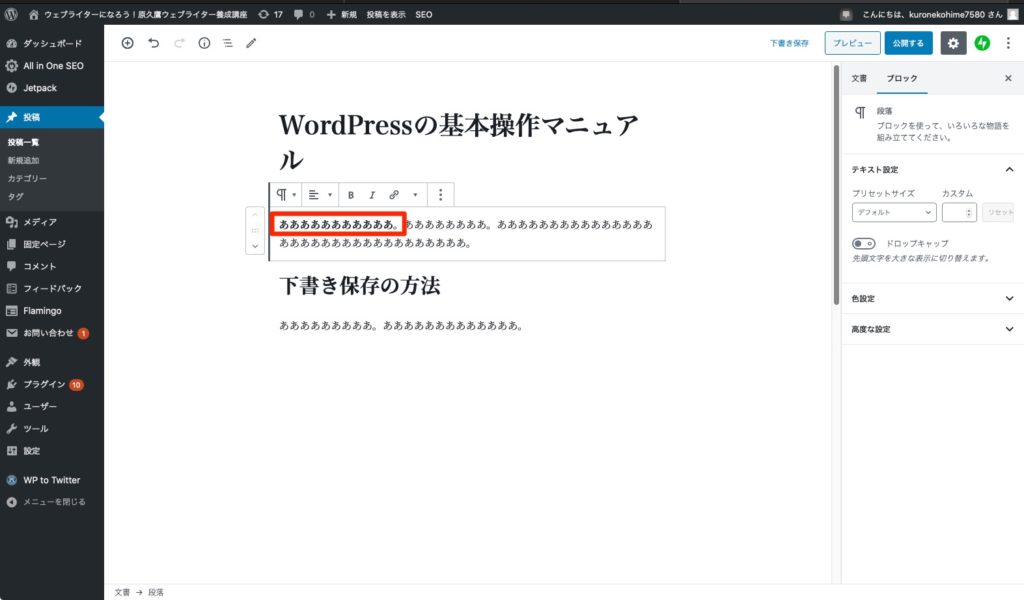Screen dimensions: 1024x600
Task: Move block down with arrow
Action: click(x=255, y=246)
